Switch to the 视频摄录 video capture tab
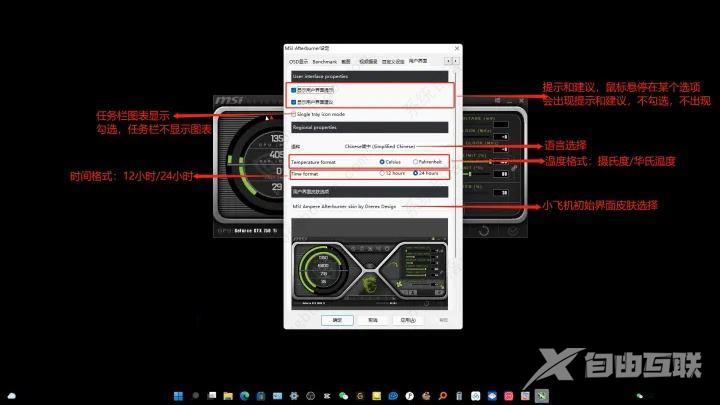This screenshot has height=405, width=720. pyautogui.click(x=368, y=62)
